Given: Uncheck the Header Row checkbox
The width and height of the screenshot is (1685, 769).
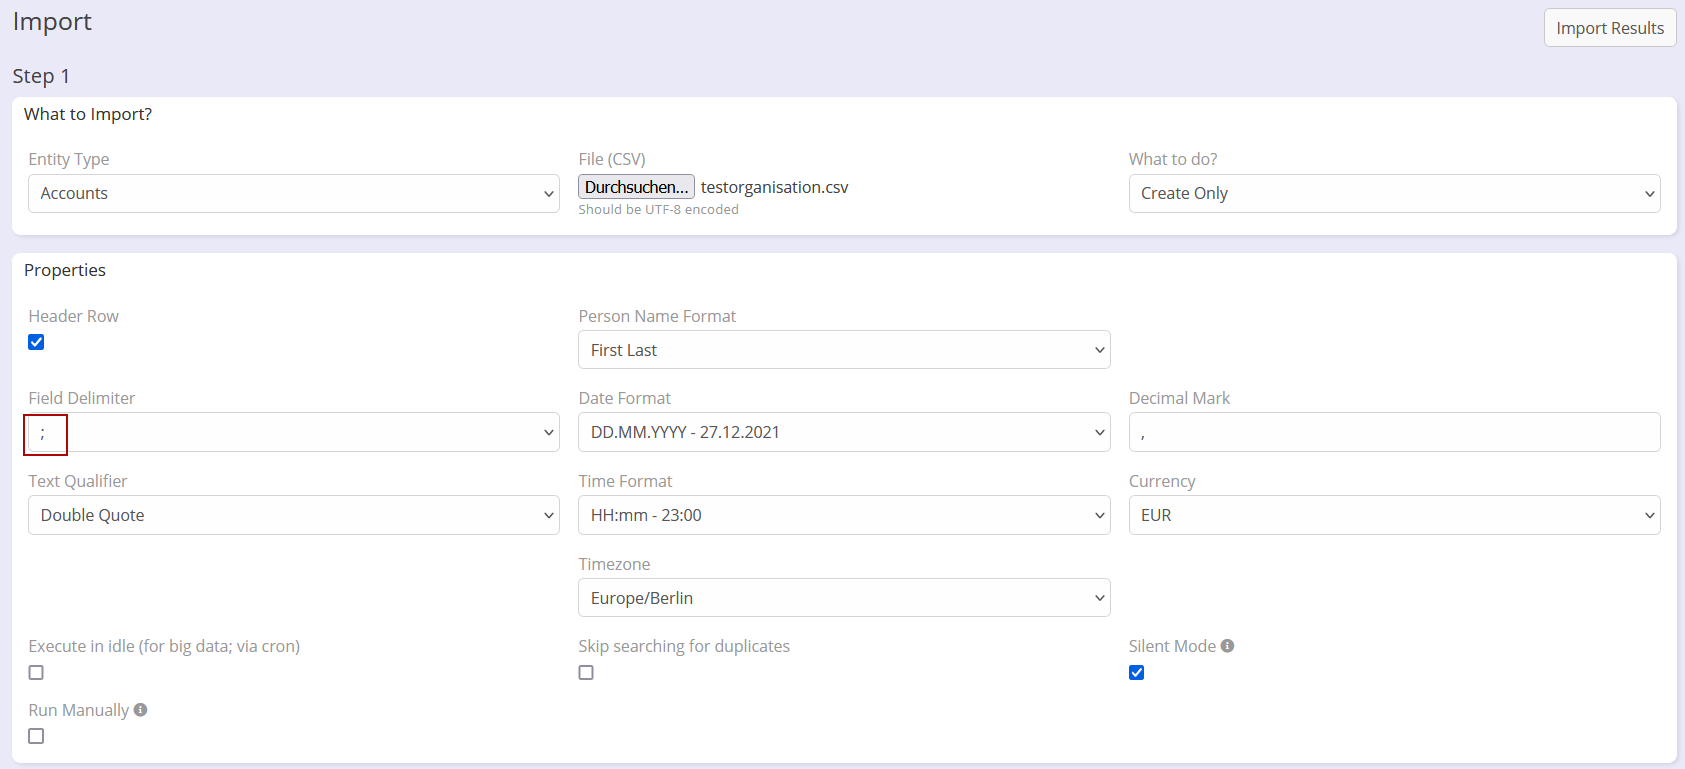Looking at the screenshot, I should [36, 342].
